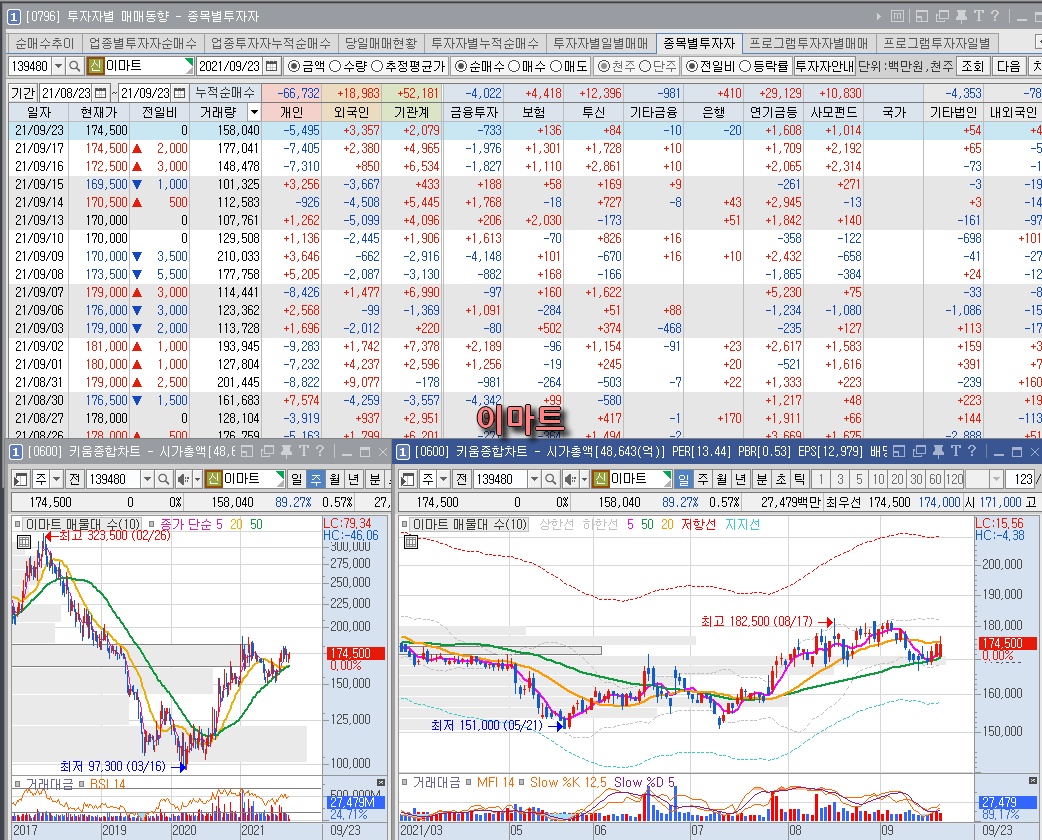Screen dimensions: 1042x840
Task: Click the '신' badge beside 이마트 in investor window
Action: (95, 66)
